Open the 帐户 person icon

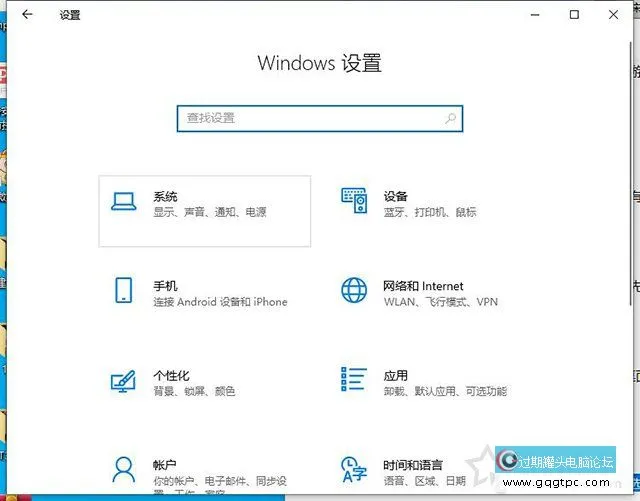[123, 470]
